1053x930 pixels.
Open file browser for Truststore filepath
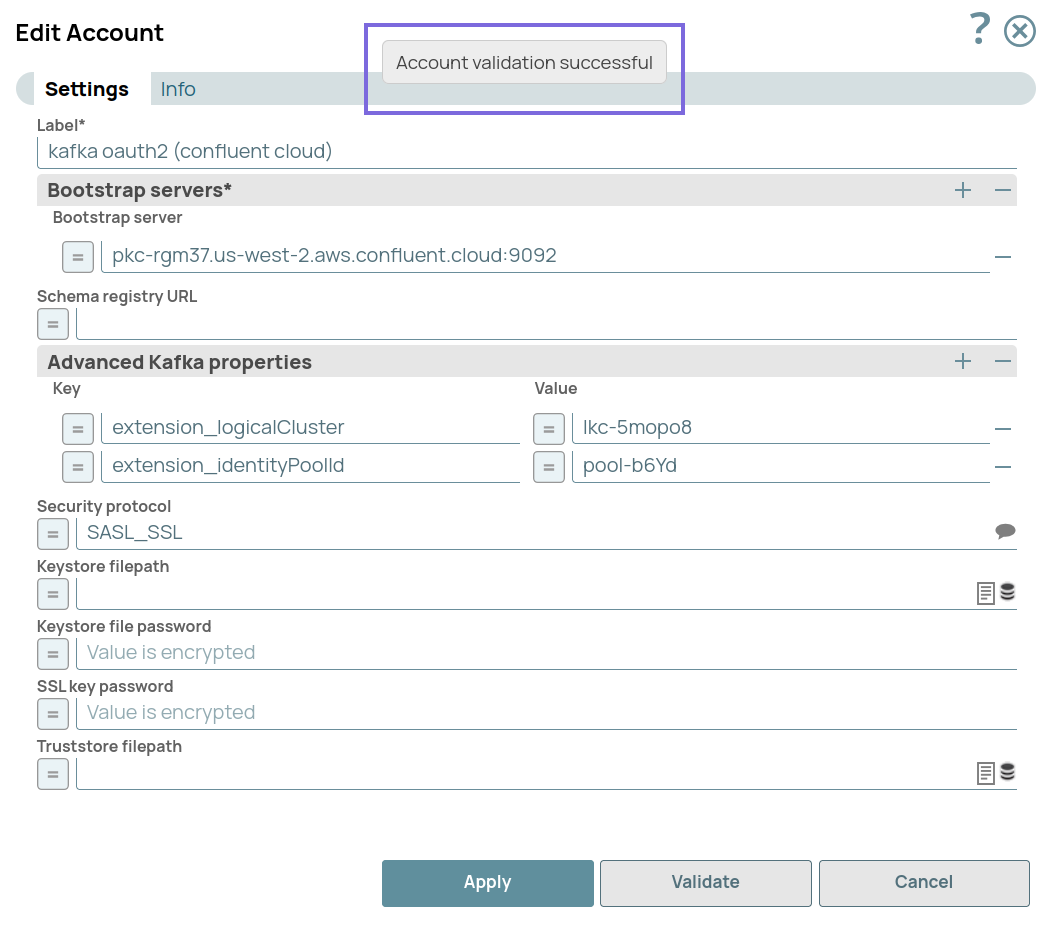pyautogui.click(x=986, y=773)
